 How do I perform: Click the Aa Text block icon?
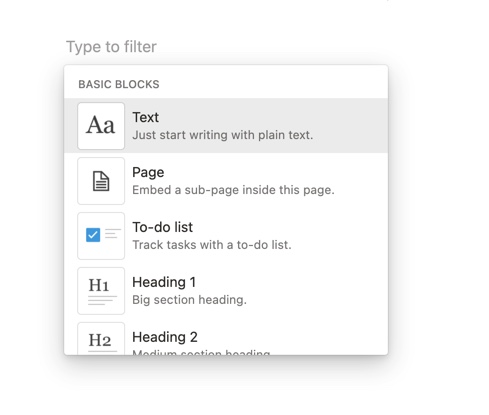point(101,126)
